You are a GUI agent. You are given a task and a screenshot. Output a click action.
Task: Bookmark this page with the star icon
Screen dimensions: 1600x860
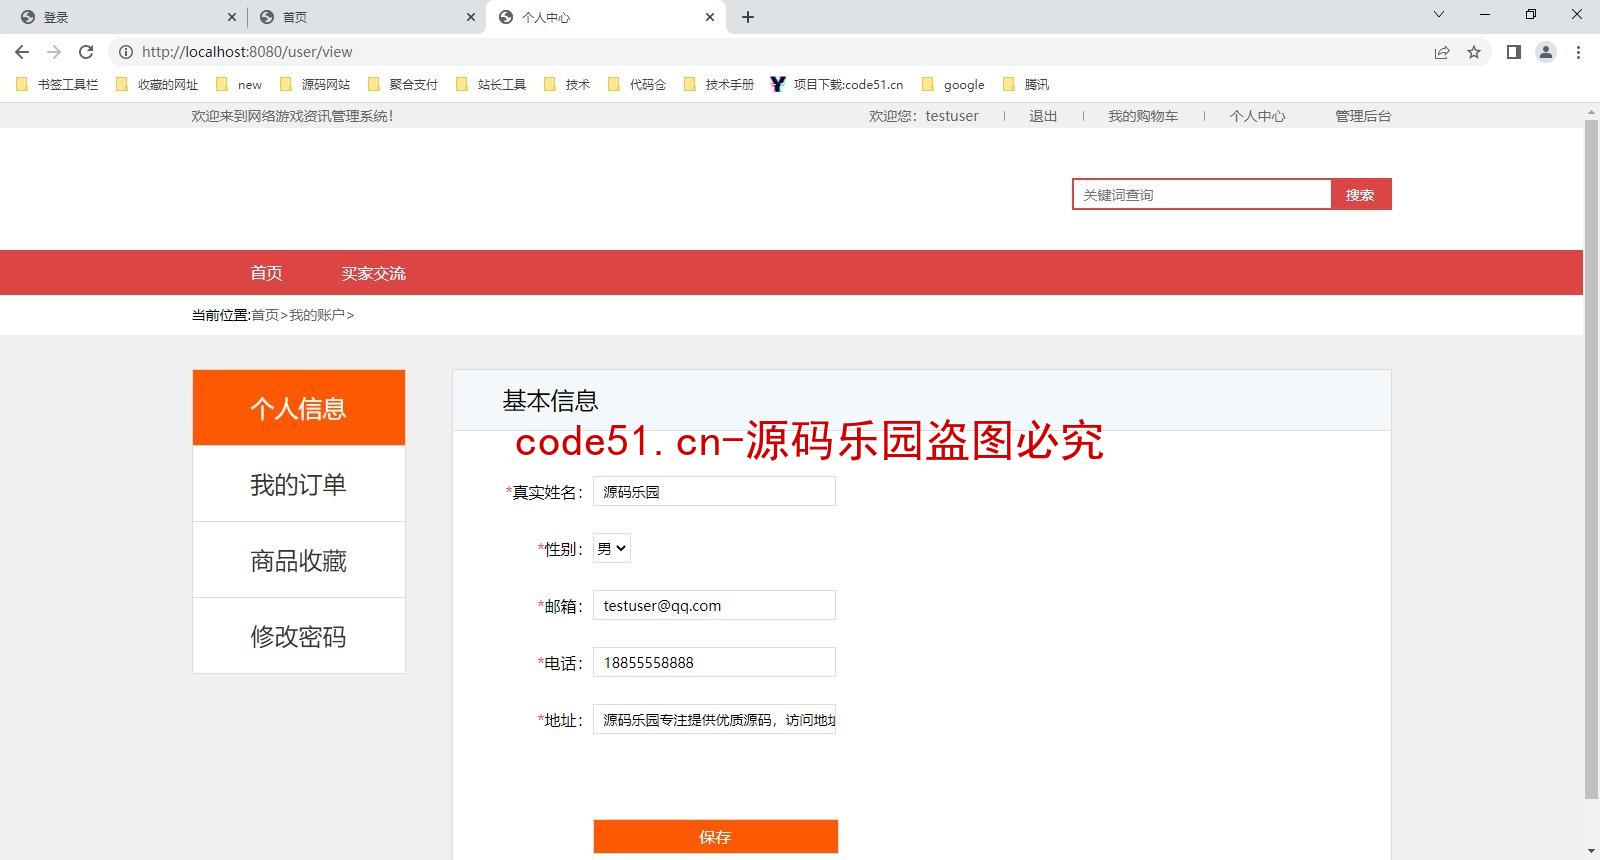coord(1474,52)
